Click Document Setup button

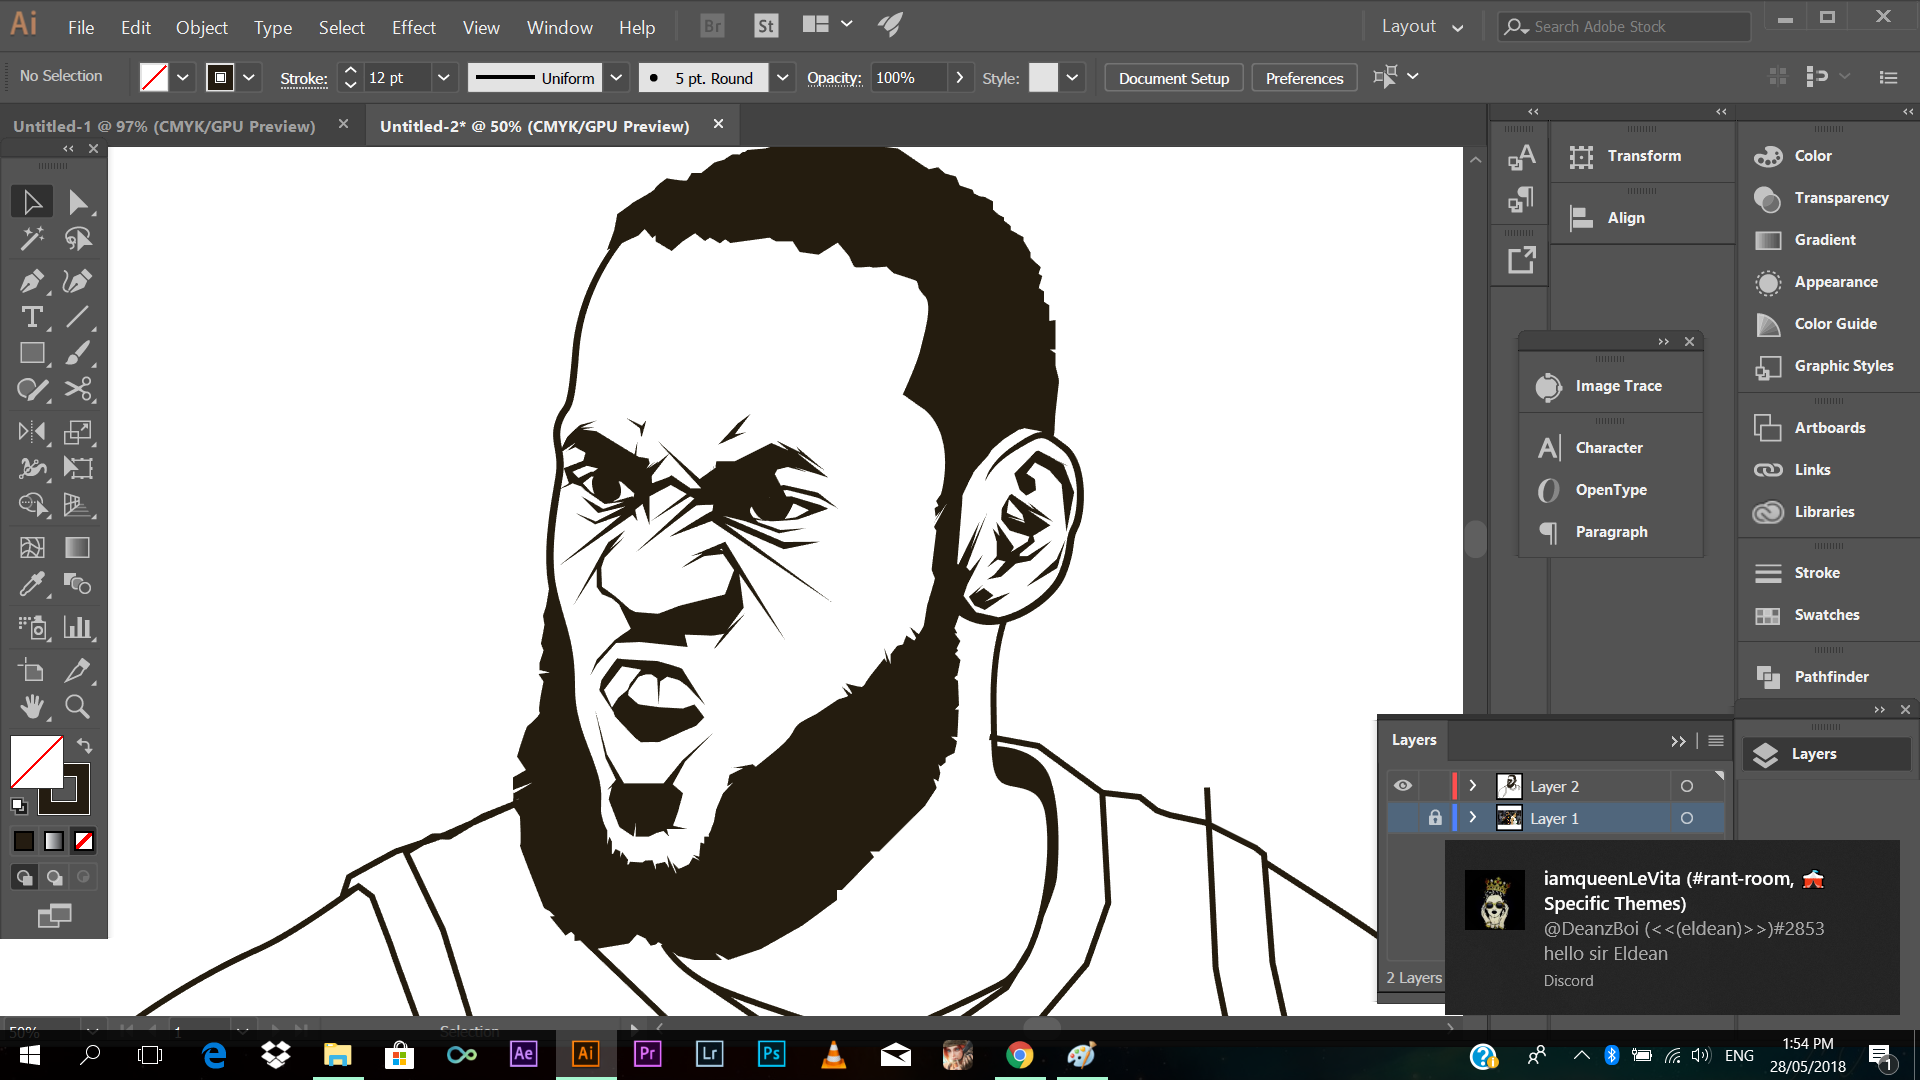pos(1174,78)
